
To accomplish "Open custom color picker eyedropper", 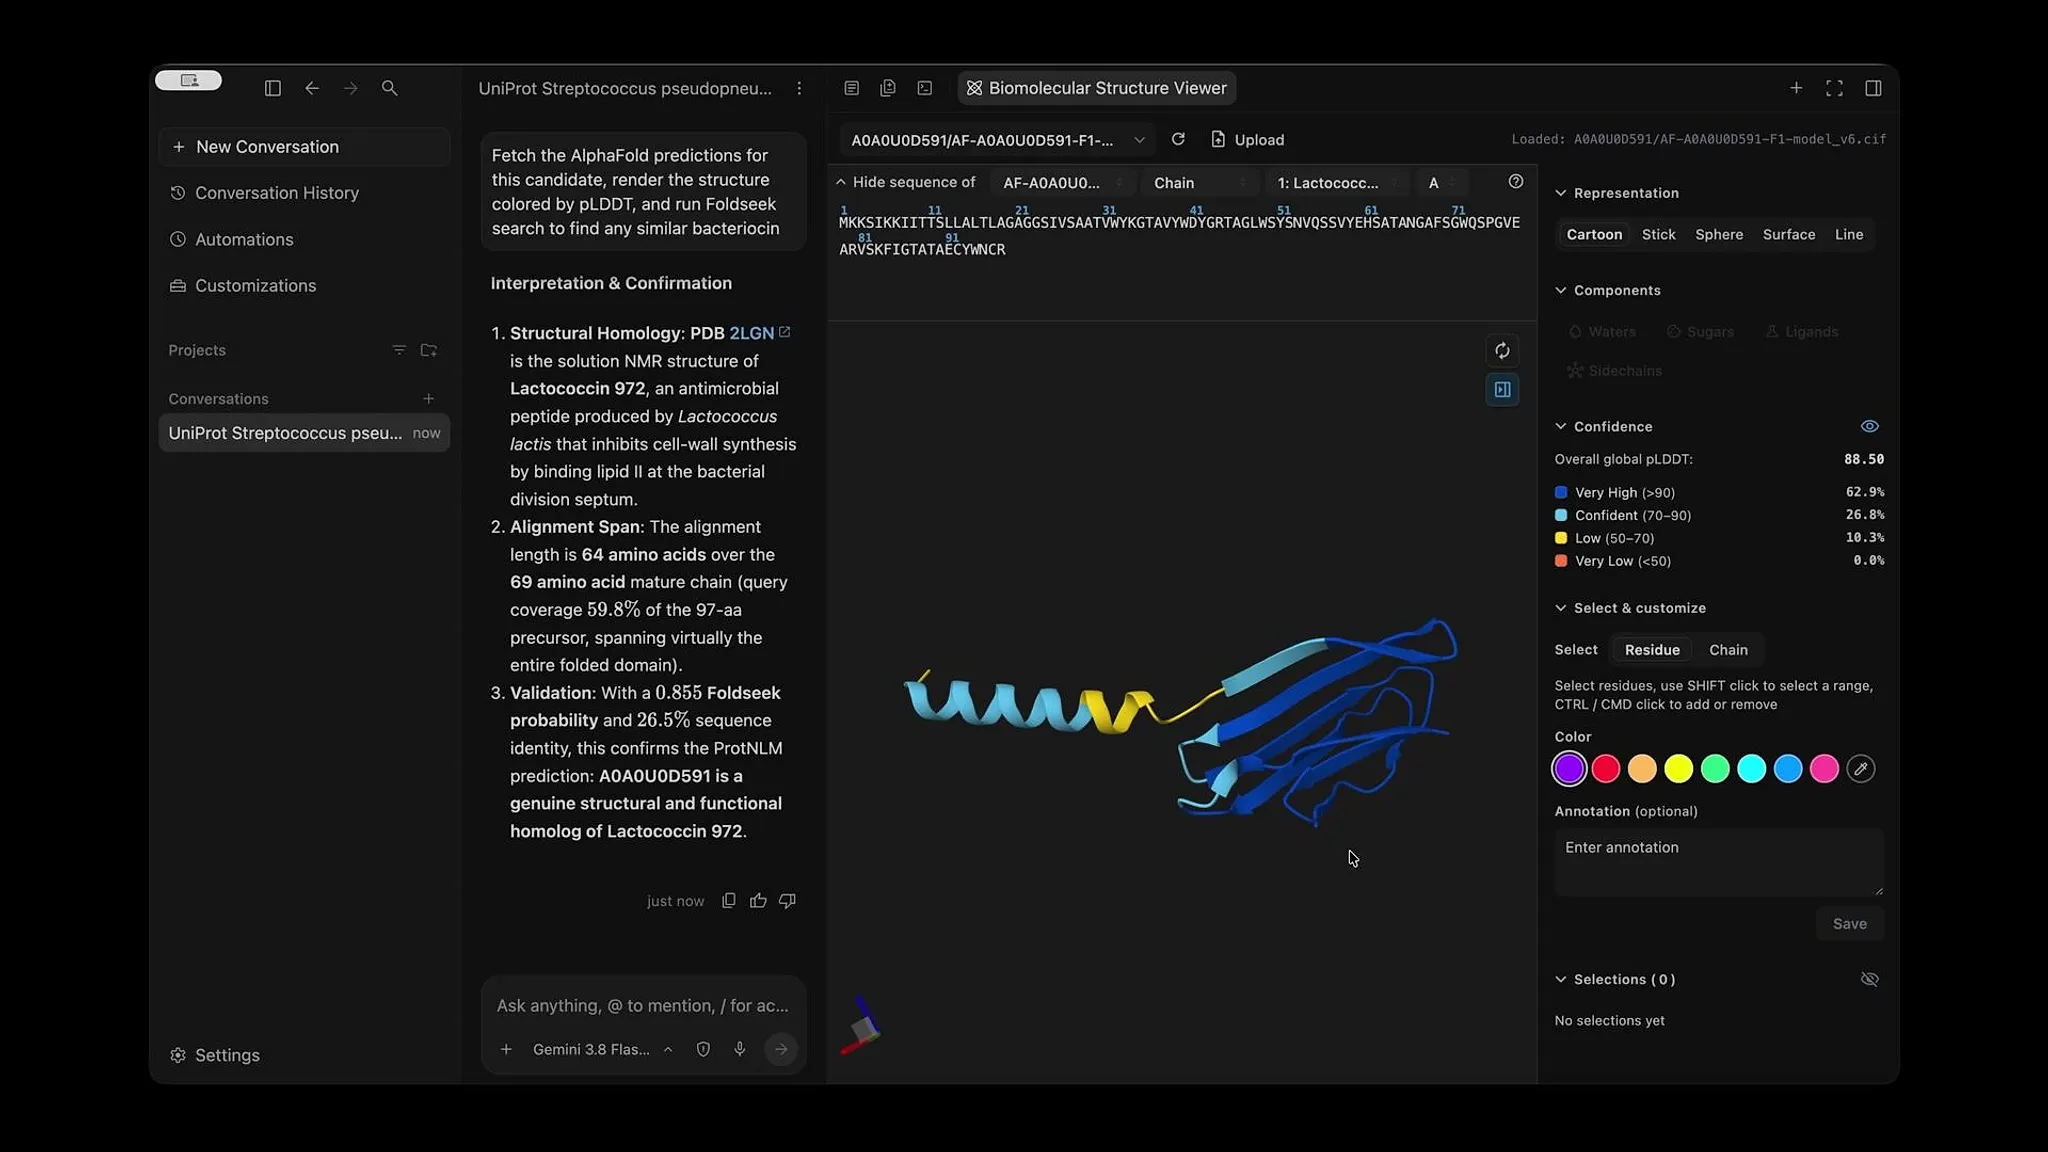I will coord(1860,768).
